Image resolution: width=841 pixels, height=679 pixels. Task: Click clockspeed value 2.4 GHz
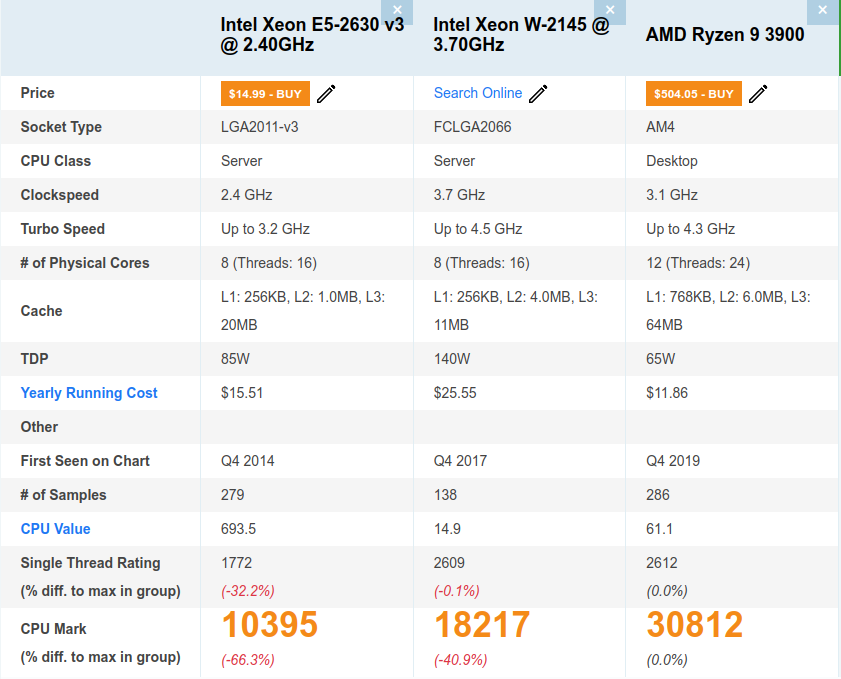tap(247, 195)
